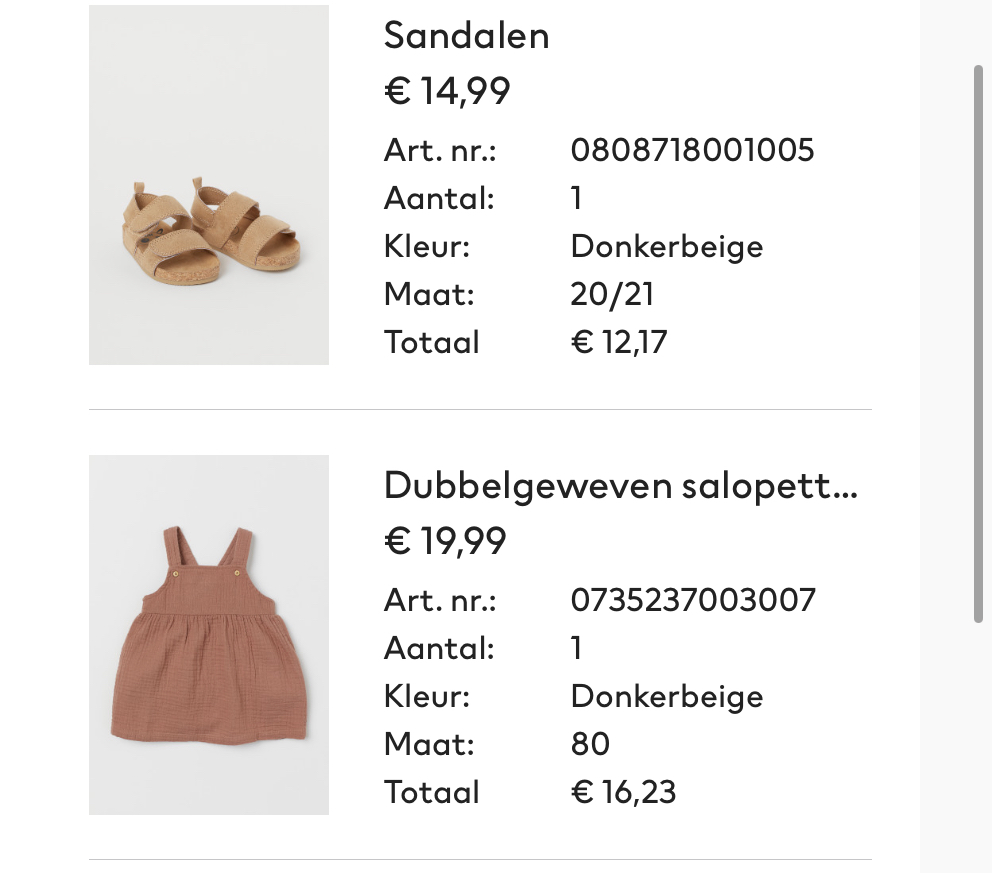This screenshot has height=873, width=992.
Task: Click the sandals total € 12,17
Action: pyautogui.click(x=619, y=342)
